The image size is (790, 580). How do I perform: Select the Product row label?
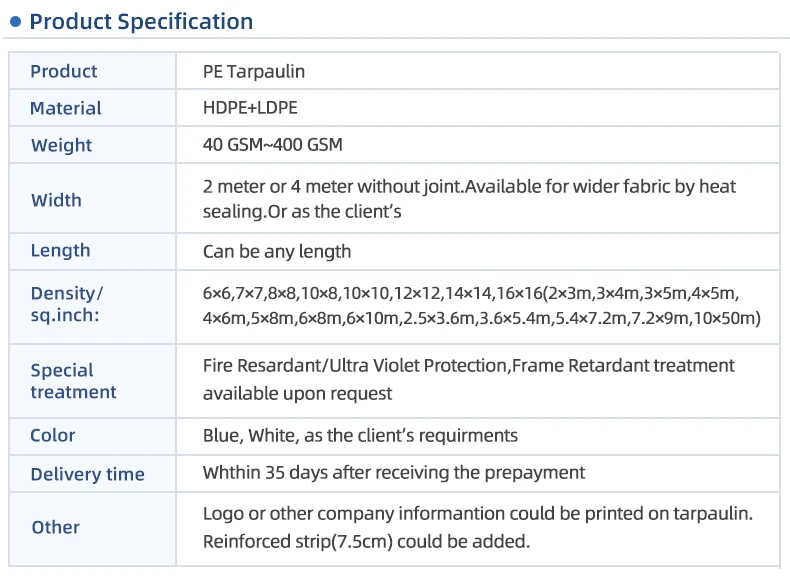click(64, 71)
